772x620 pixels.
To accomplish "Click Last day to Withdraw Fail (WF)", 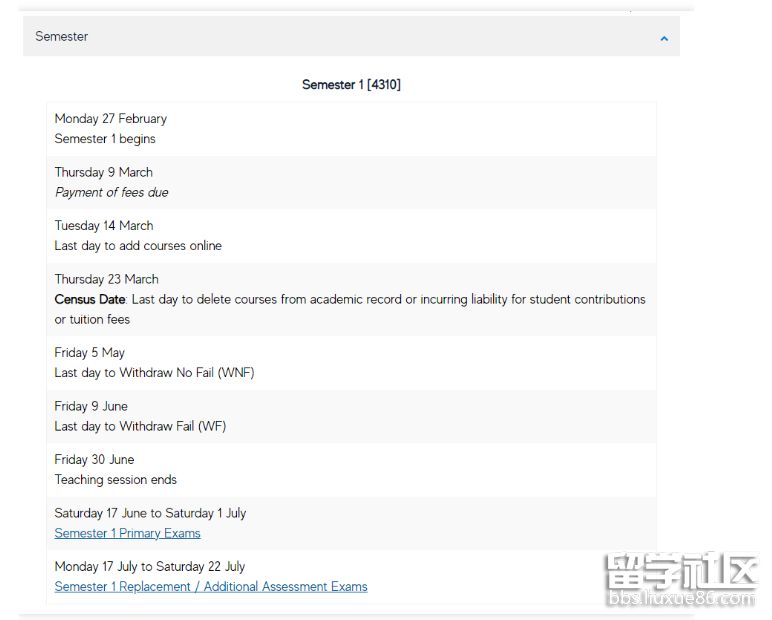I will pos(140,426).
